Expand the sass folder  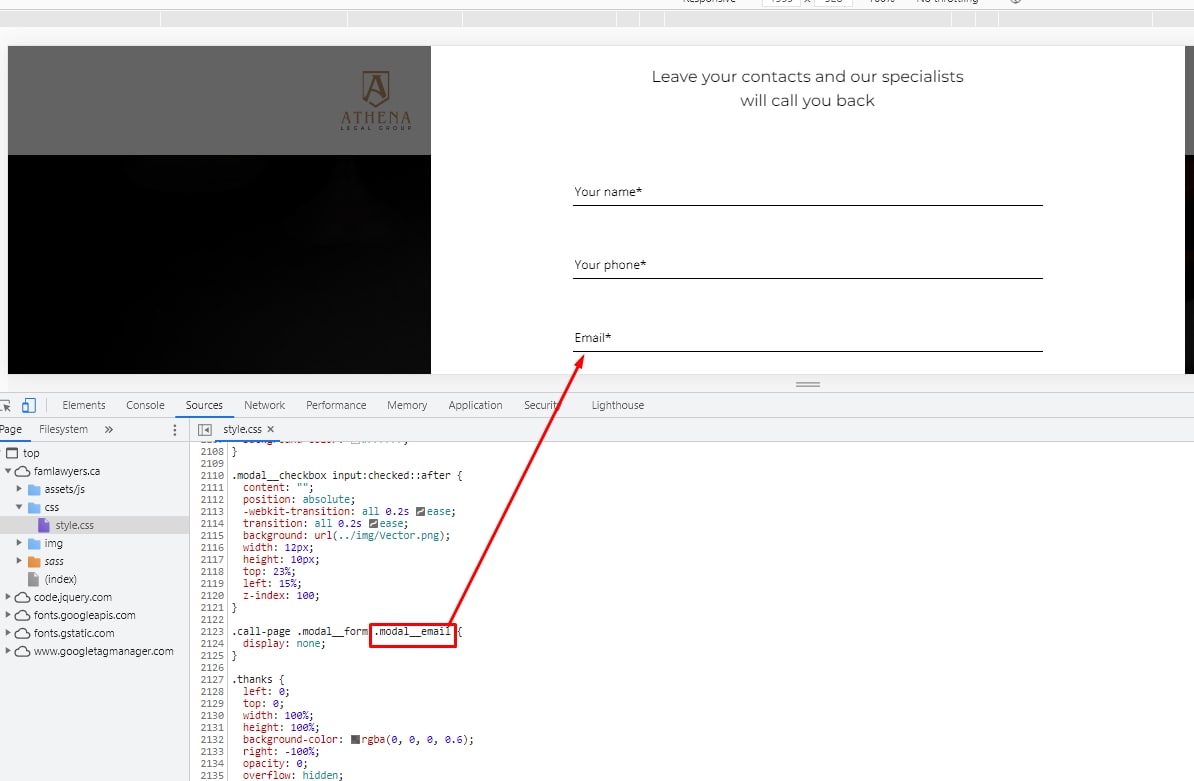(x=19, y=561)
